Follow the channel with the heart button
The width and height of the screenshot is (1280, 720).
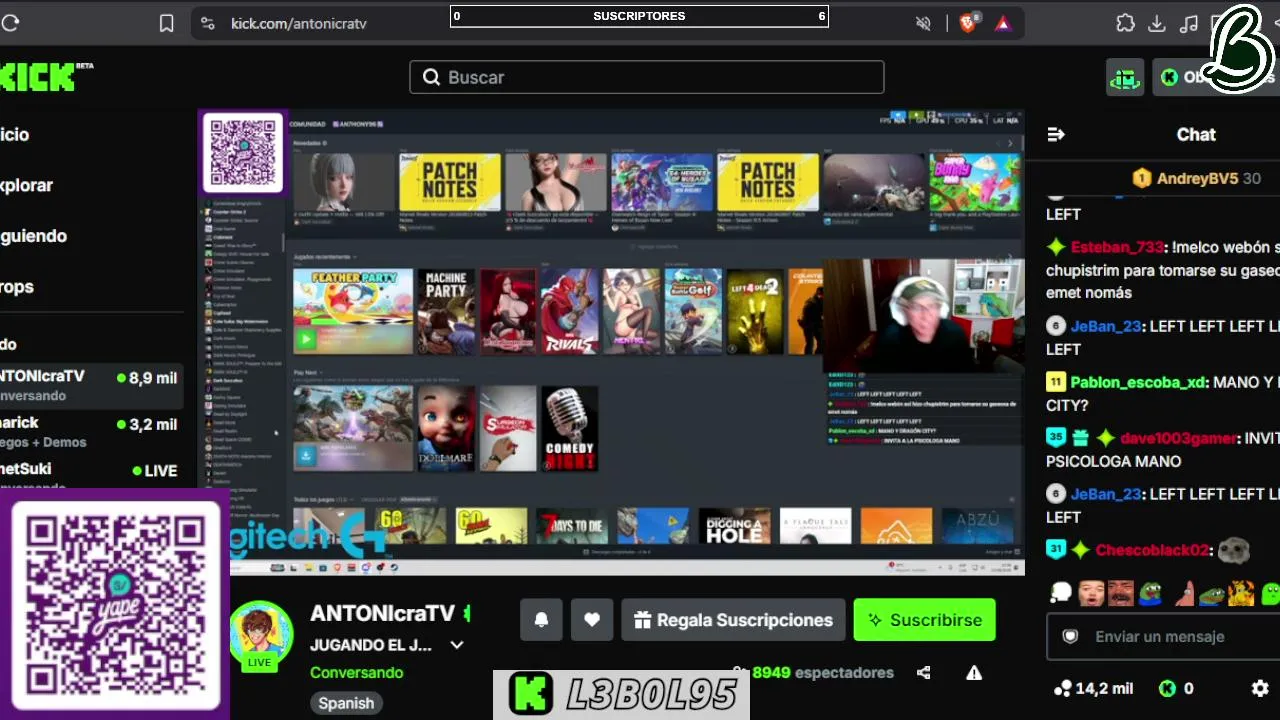point(592,620)
